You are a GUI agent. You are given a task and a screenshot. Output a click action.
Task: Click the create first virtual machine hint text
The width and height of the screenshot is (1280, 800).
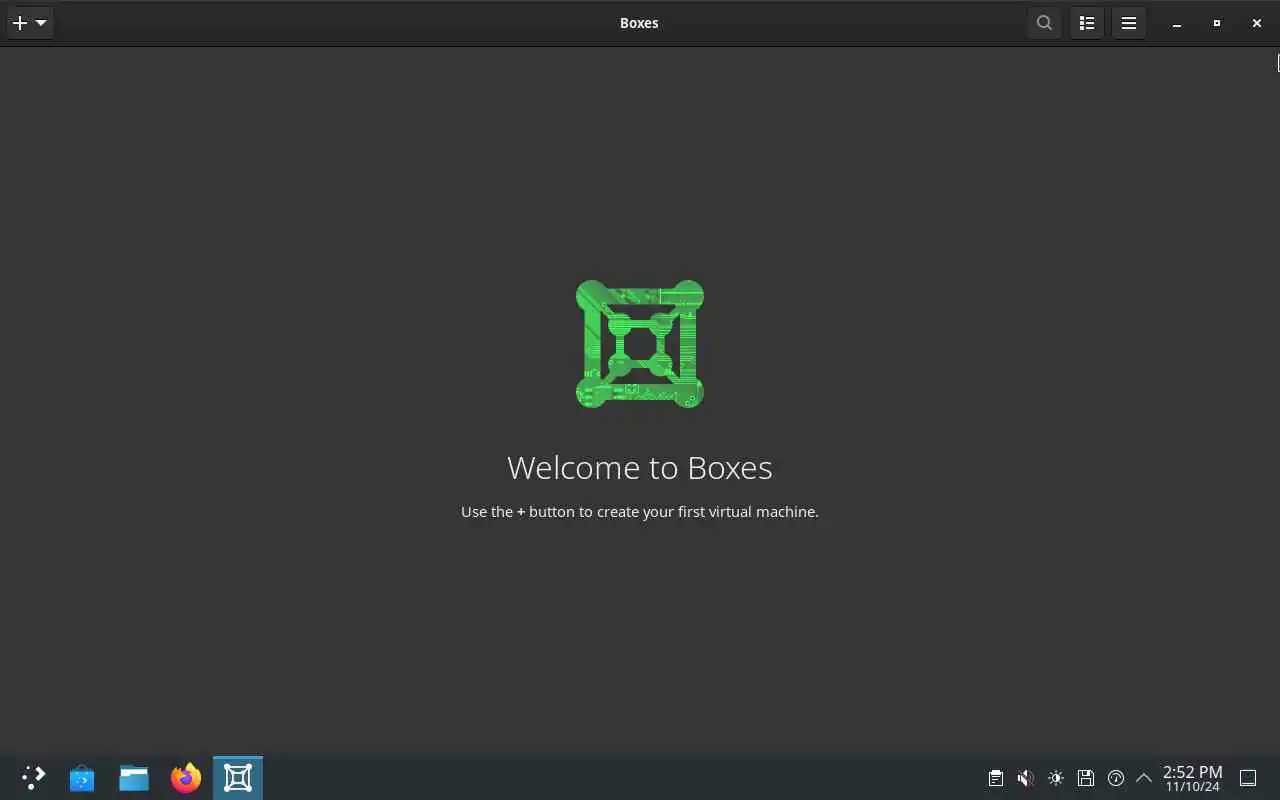[x=640, y=511]
